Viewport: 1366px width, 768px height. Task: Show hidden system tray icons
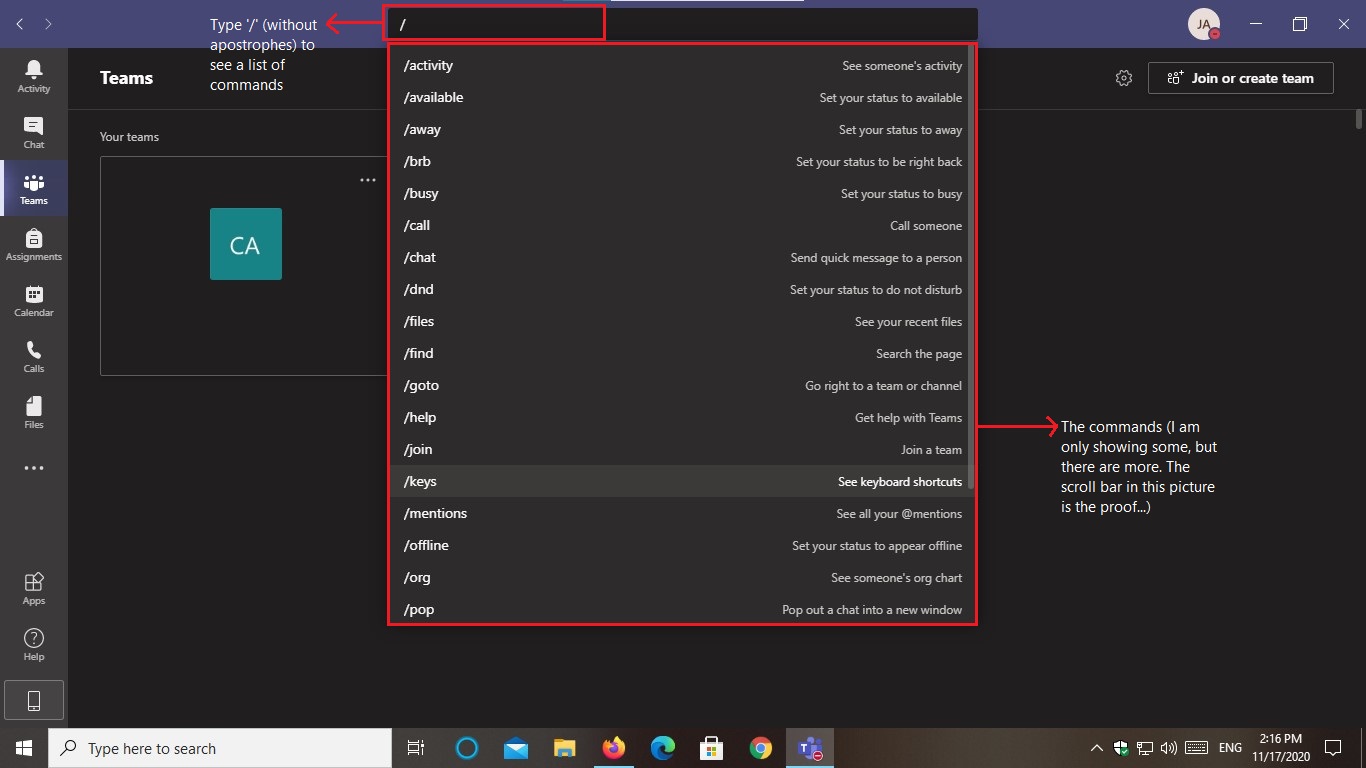coord(1097,748)
